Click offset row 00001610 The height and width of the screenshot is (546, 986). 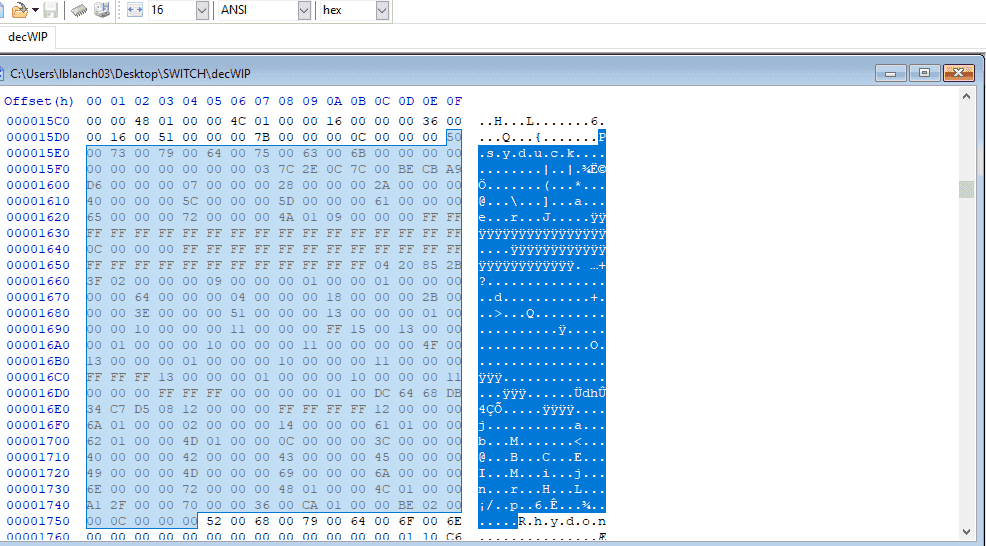pyautogui.click(x=38, y=201)
